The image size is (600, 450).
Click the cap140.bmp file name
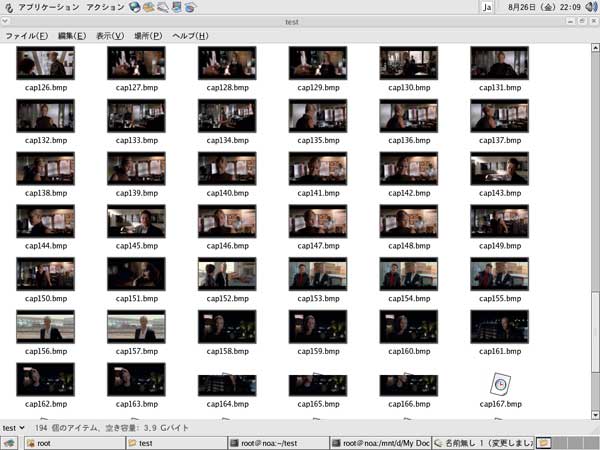click(x=228, y=193)
